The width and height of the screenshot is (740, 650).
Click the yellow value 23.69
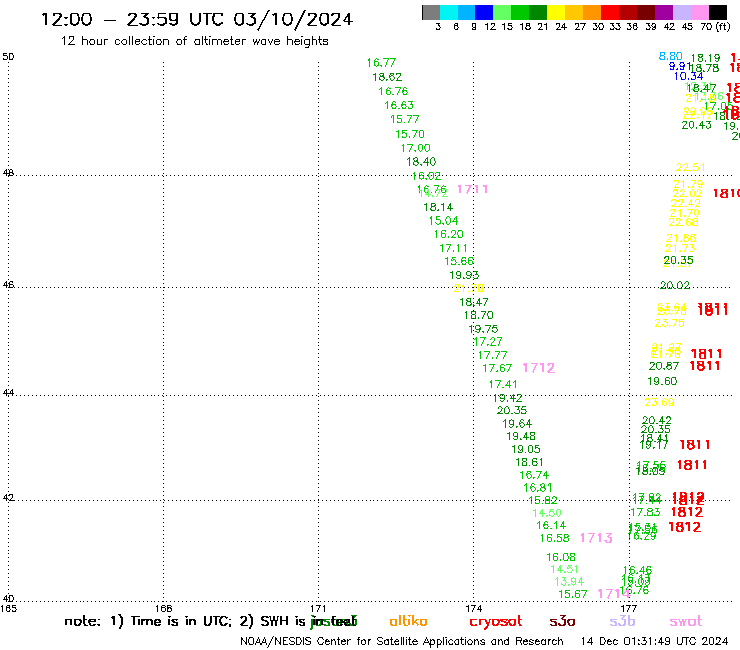[x=659, y=403]
